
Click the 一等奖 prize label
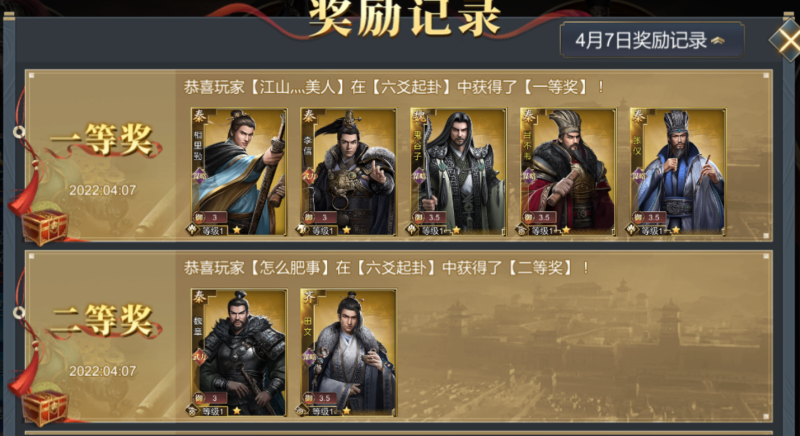pyautogui.click(x=102, y=140)
